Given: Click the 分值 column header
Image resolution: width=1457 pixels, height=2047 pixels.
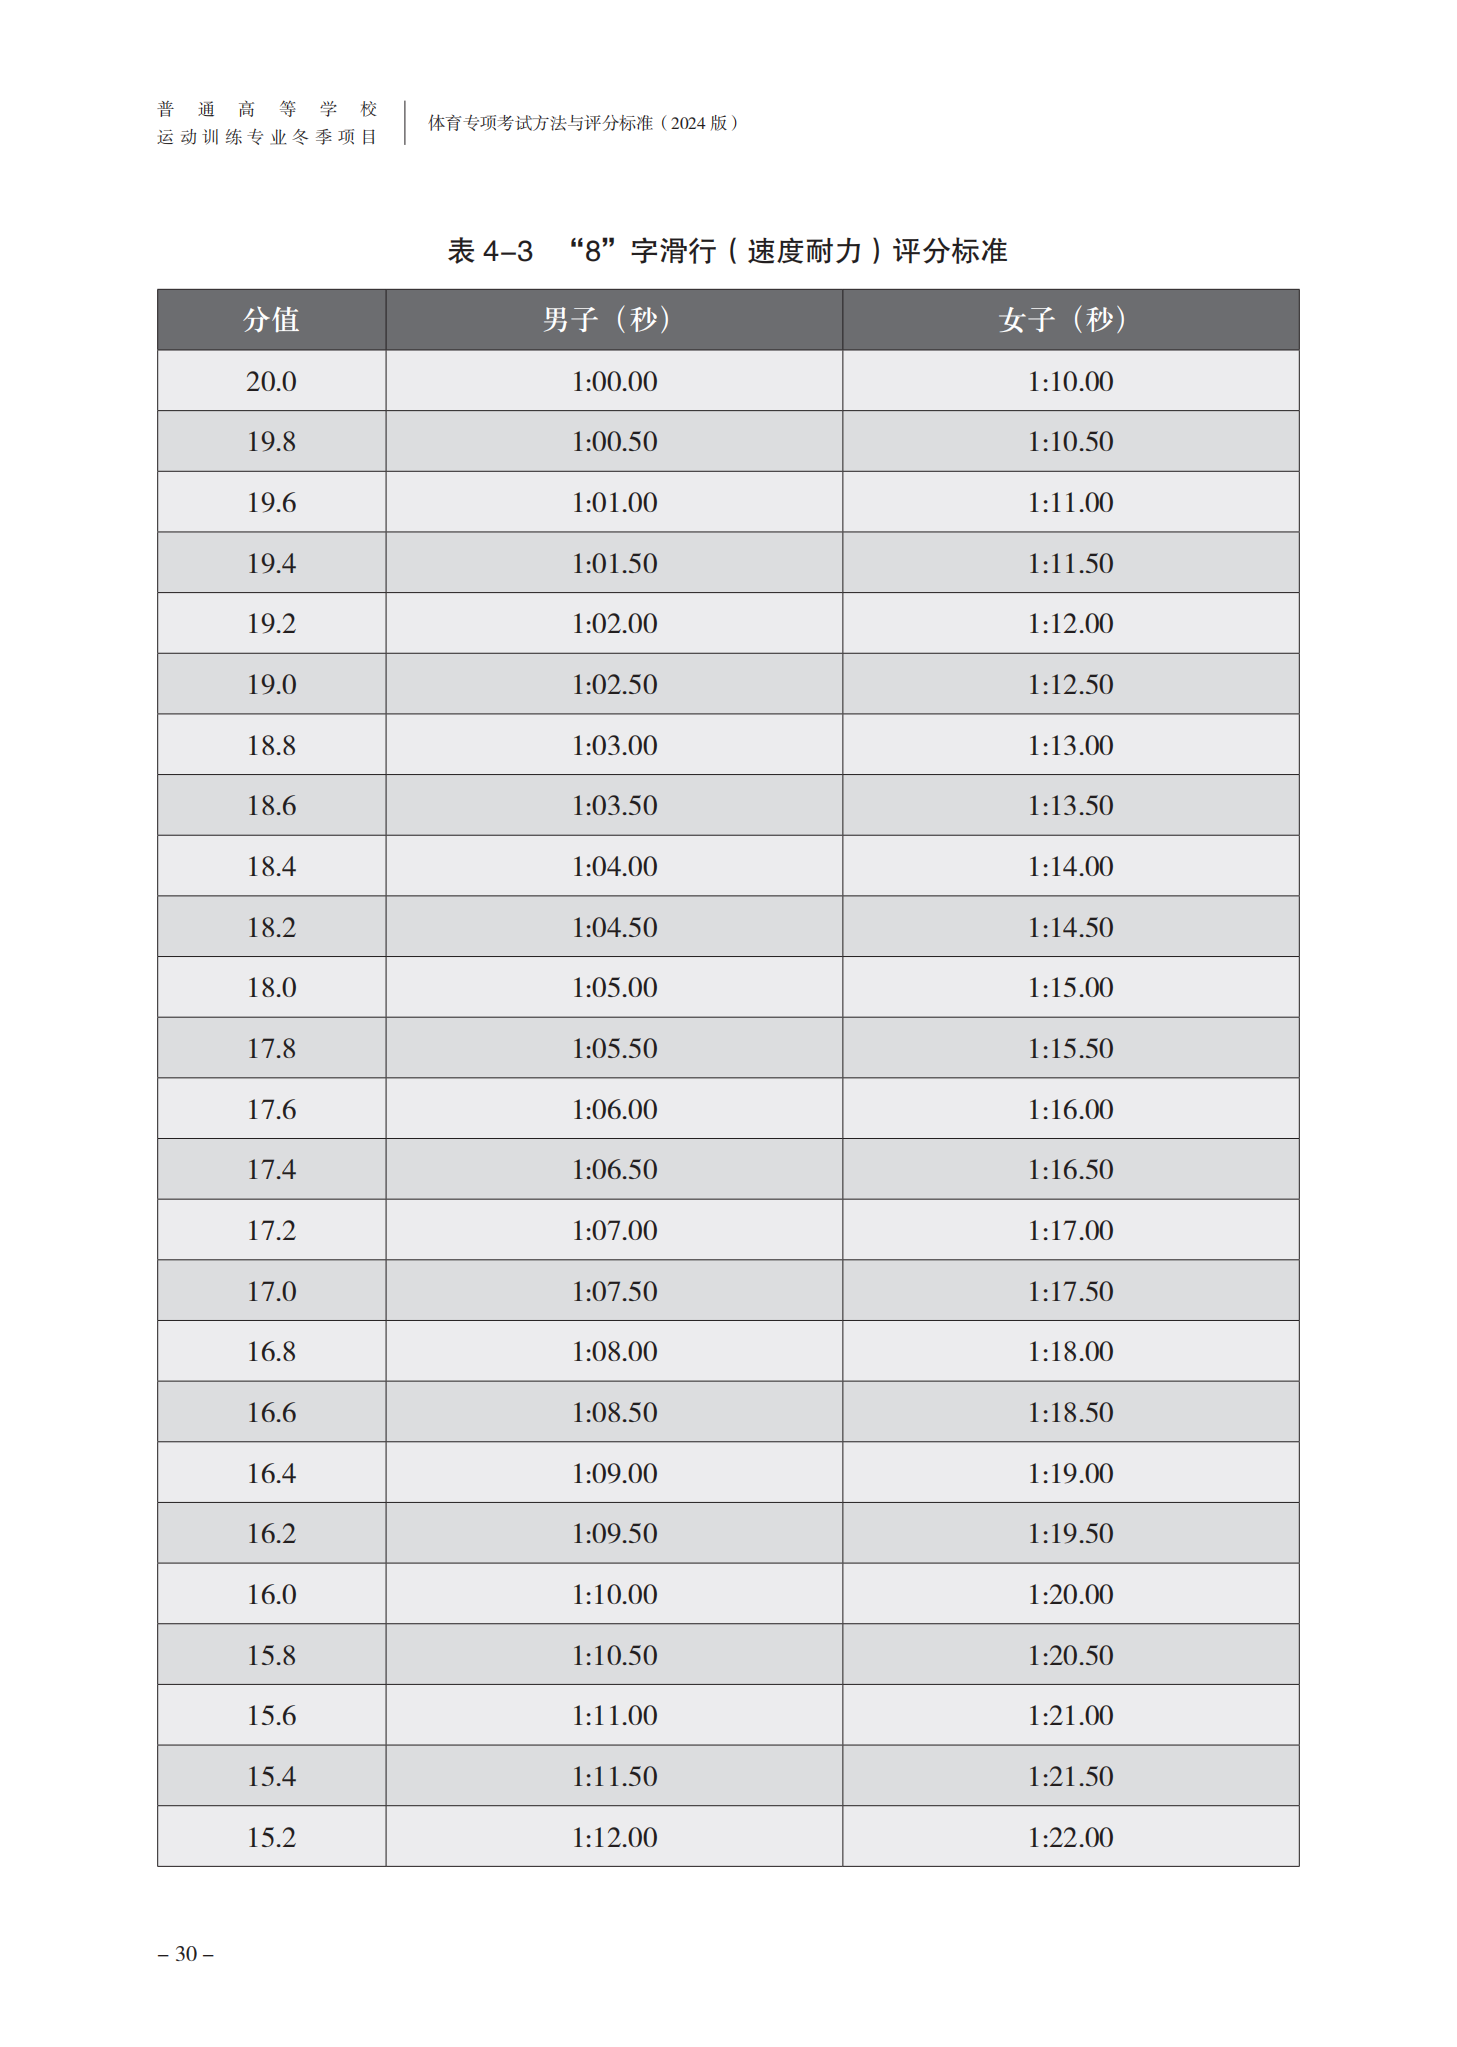Looking at the screenshot, I should (271, 320).
